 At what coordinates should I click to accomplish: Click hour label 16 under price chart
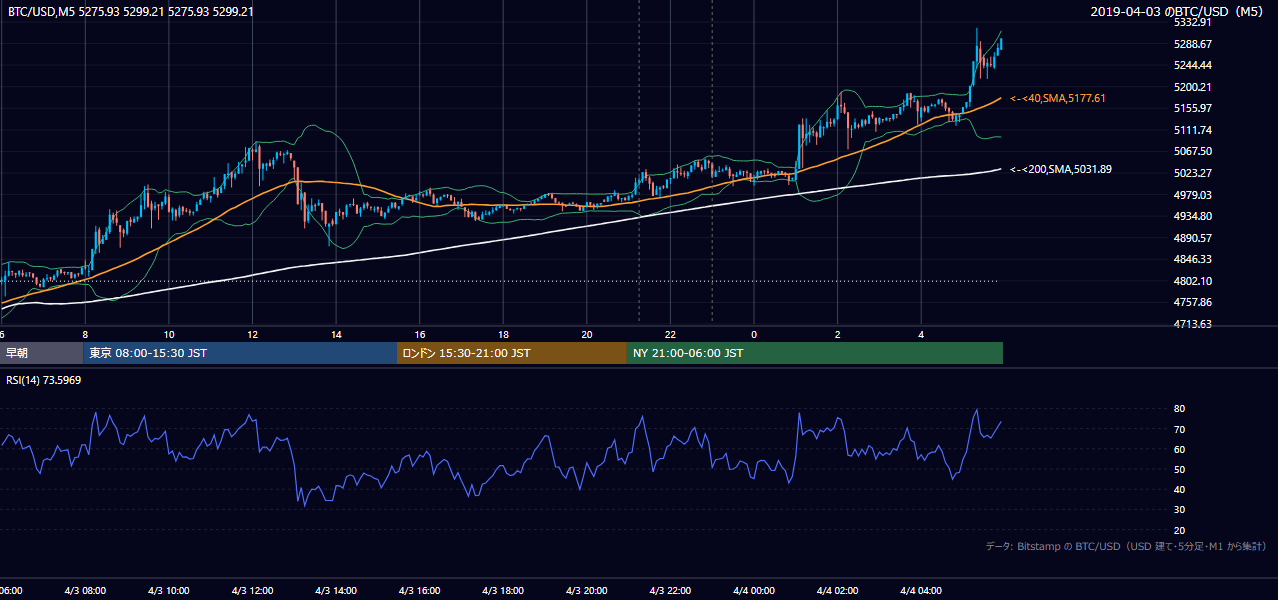click(x=420, y=334)
